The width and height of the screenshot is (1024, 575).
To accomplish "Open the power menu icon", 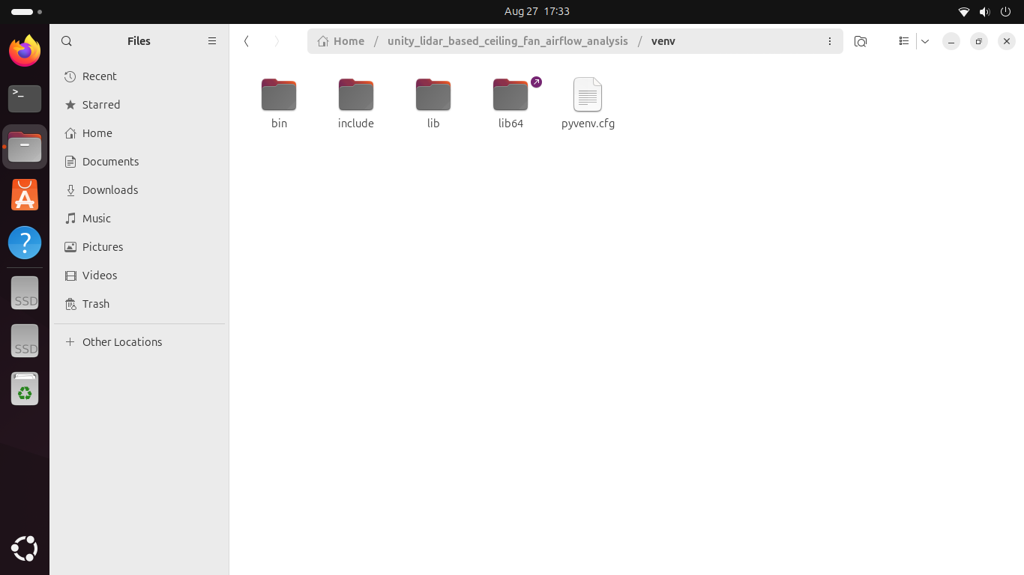I will (1006, 12).
